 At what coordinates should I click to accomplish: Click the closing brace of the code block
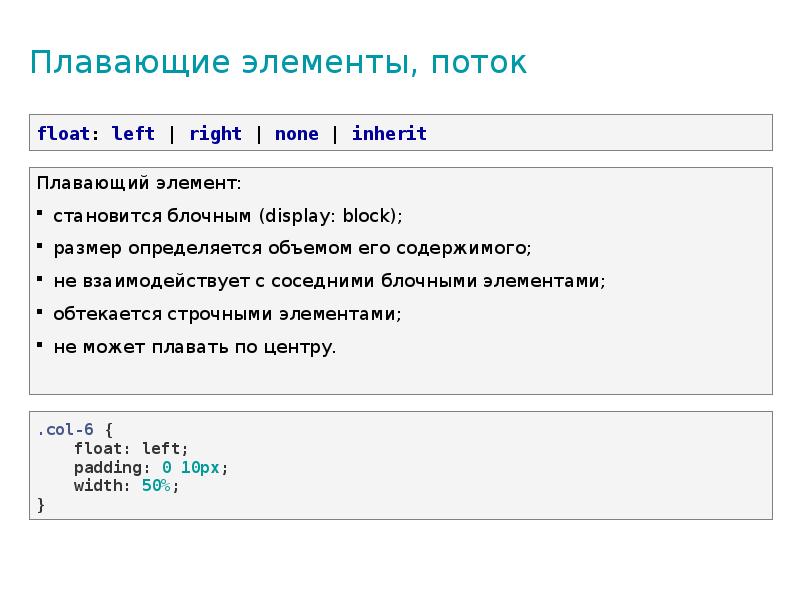coord(41,505)
